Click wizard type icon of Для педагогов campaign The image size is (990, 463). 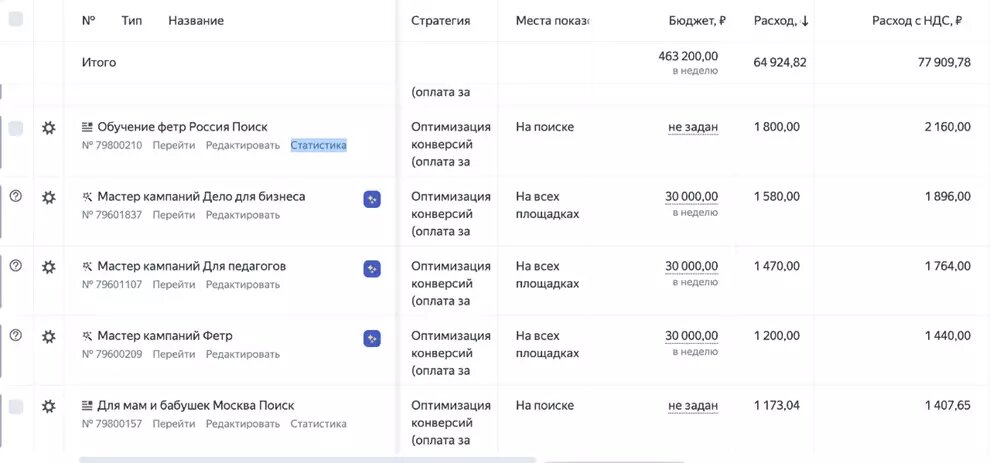88,266
